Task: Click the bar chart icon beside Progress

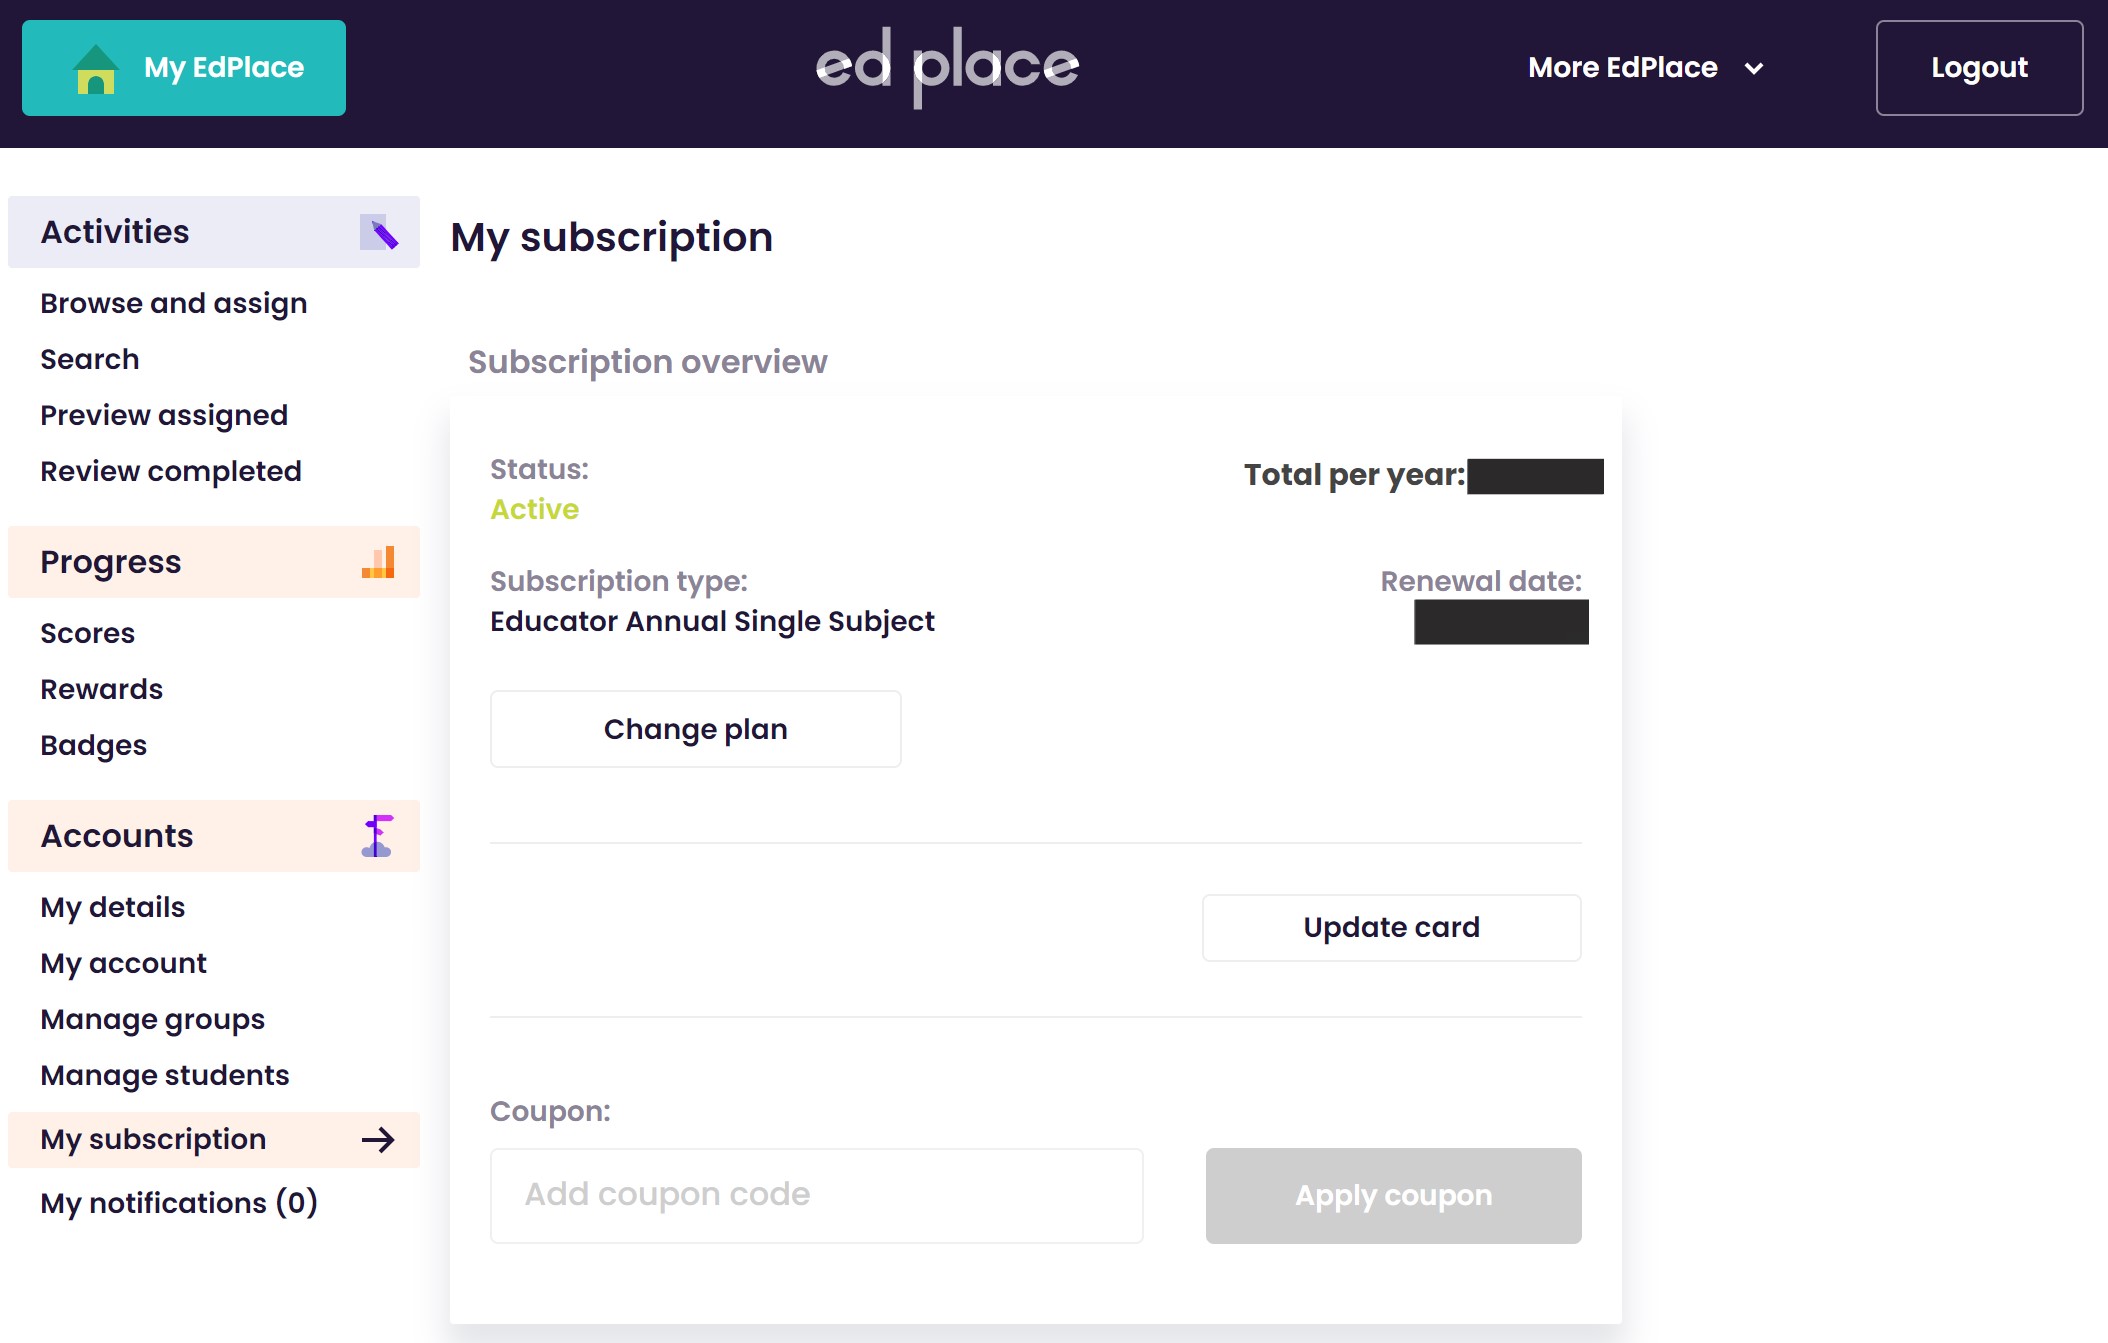Action: pos(378,562)
